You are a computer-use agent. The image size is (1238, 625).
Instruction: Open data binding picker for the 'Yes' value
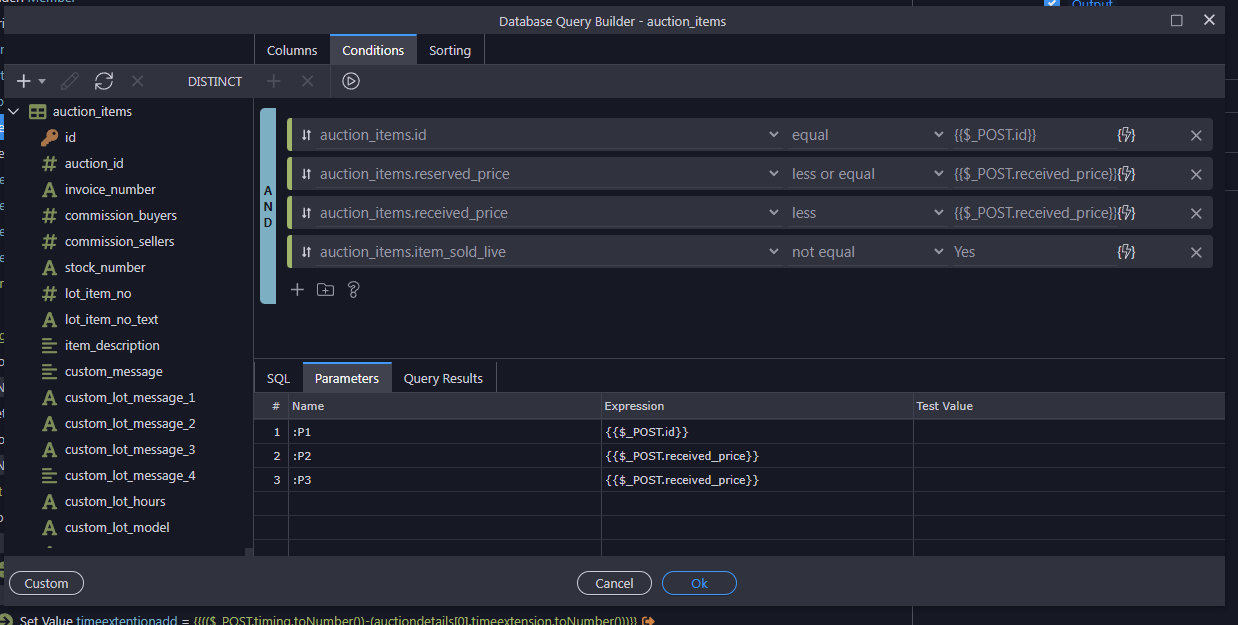pyautogui.click(x=1126, y=252)
